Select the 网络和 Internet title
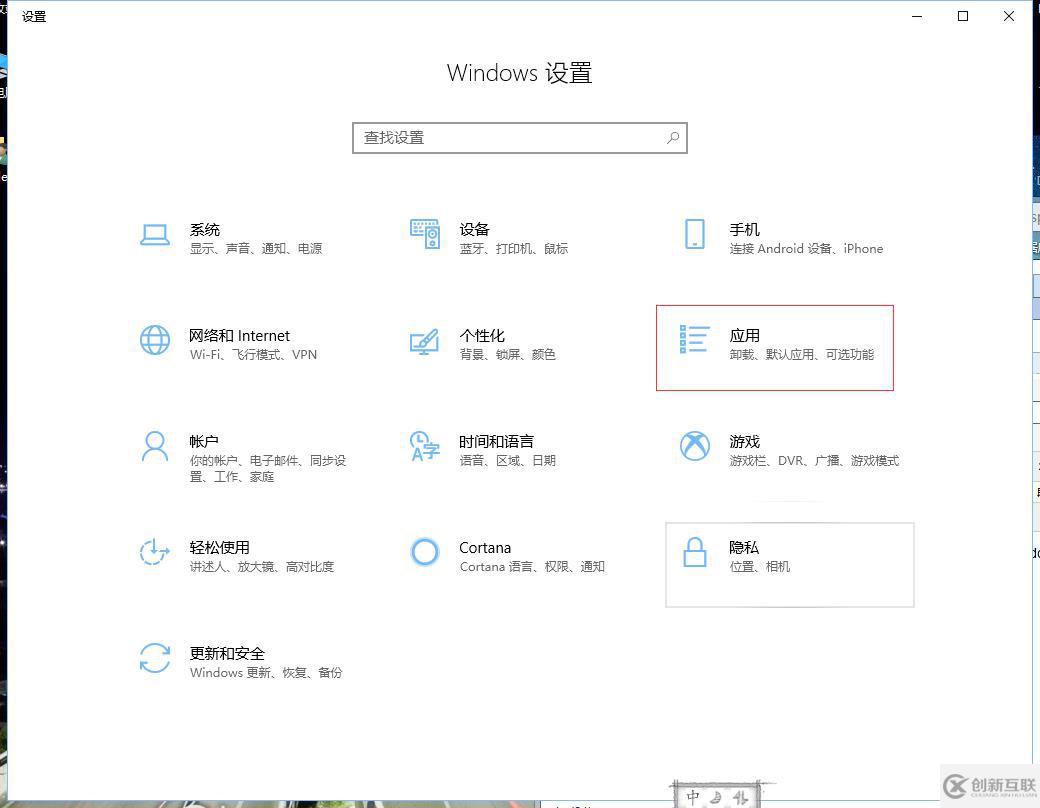 click(239, 336)
